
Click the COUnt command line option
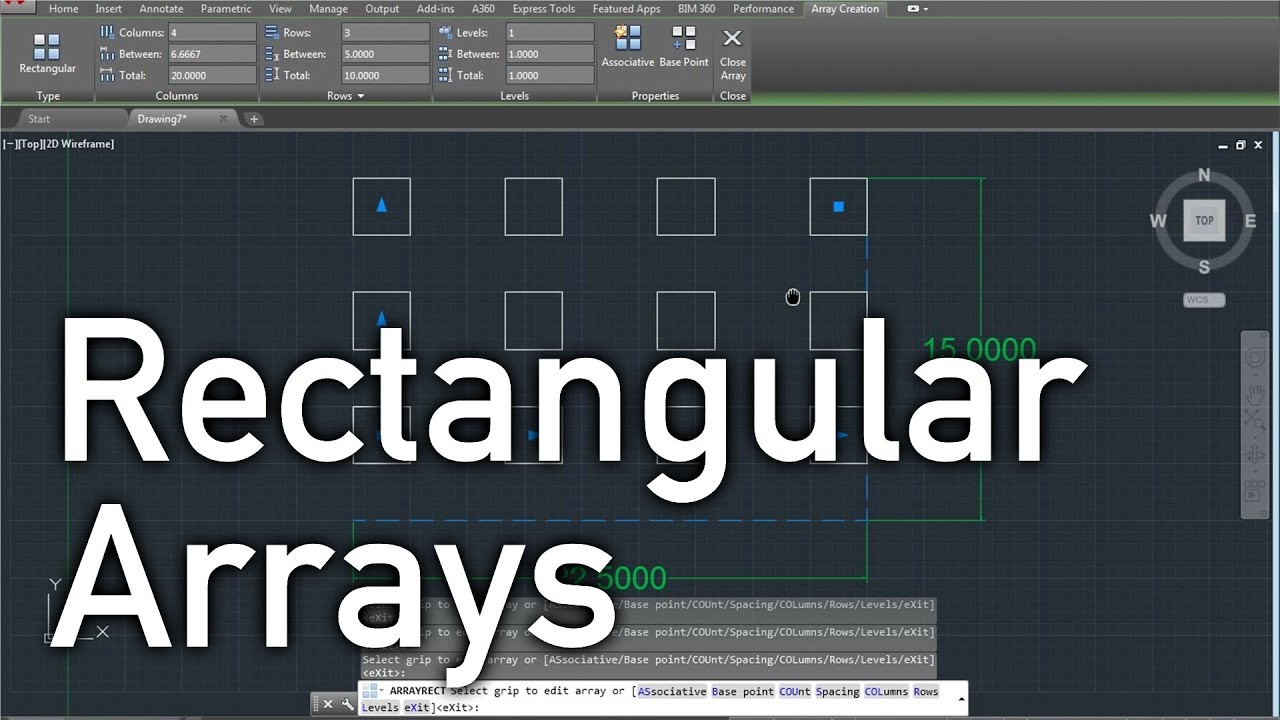pyautogui.click(x=795, y=692)
